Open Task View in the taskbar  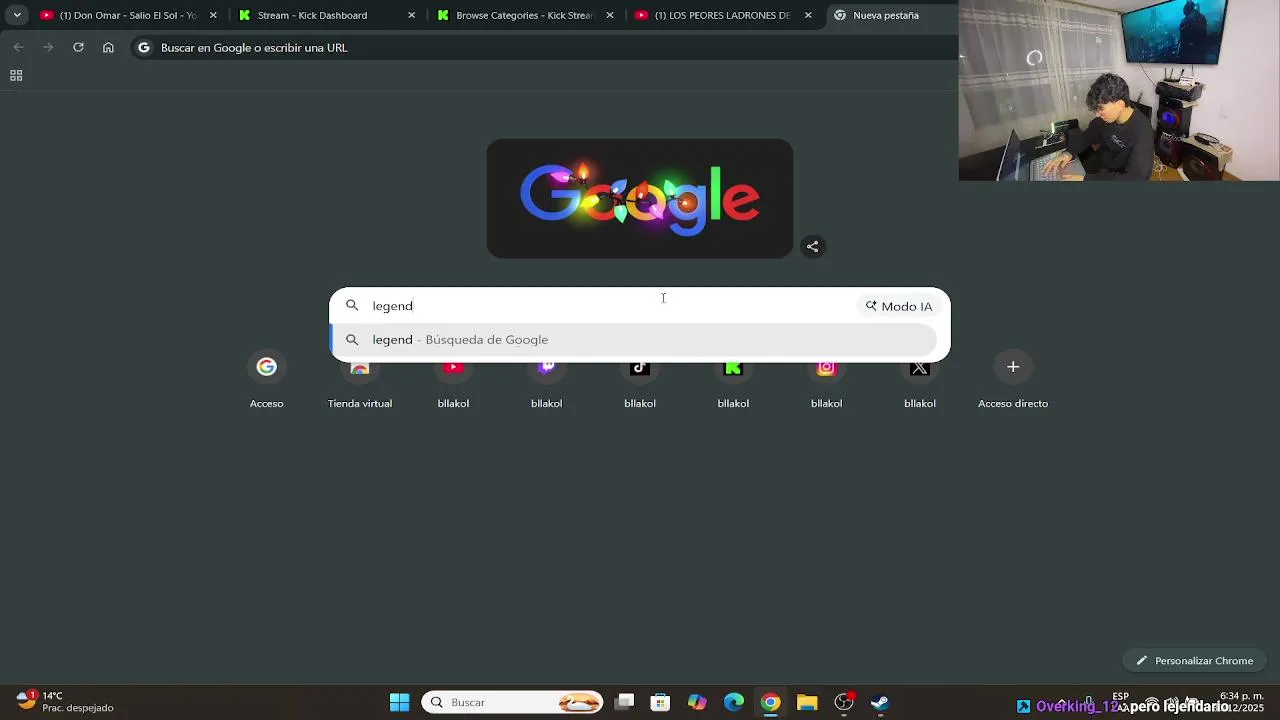point(624,702)
